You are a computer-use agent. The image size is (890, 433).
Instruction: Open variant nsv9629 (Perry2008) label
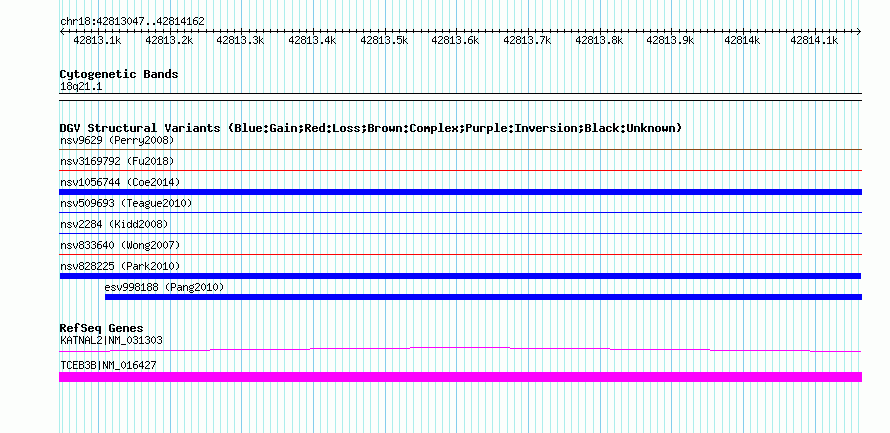pyautogui.click(x=117, y=140)
